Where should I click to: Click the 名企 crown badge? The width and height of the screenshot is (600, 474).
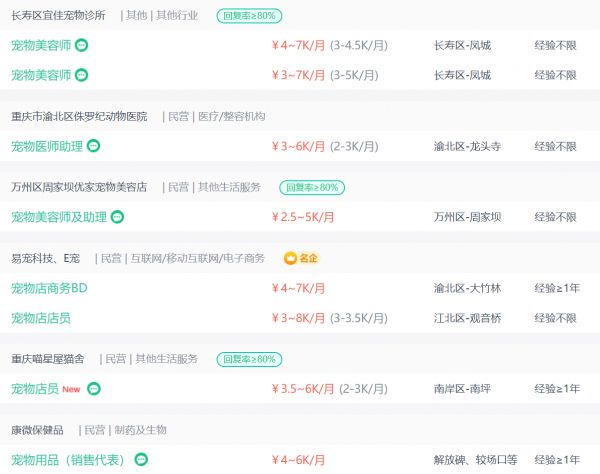[301, 258]
